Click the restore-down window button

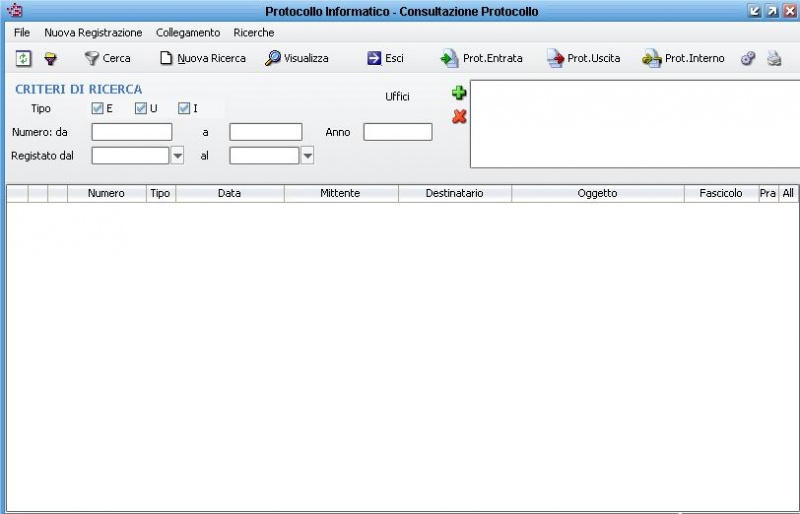(x=754, y=11)
